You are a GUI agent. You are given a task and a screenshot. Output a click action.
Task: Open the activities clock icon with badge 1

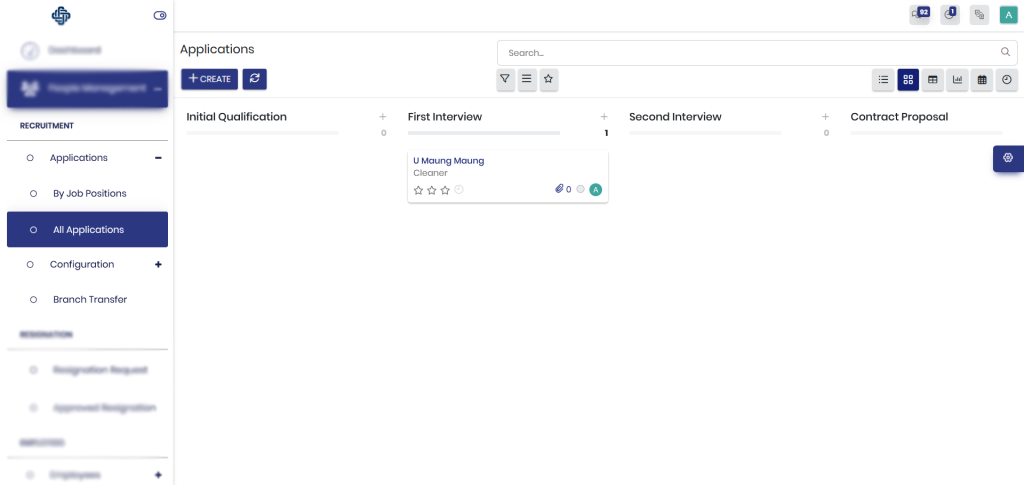(950, 15)
